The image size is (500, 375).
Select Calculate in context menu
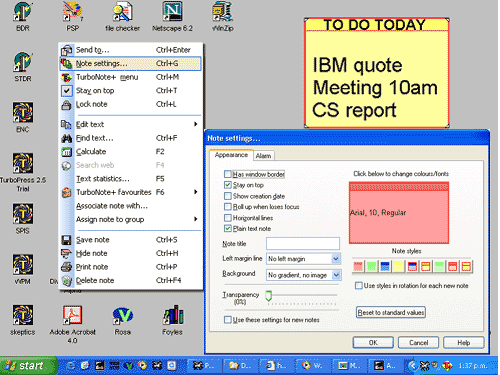click(x=131, y=152)
